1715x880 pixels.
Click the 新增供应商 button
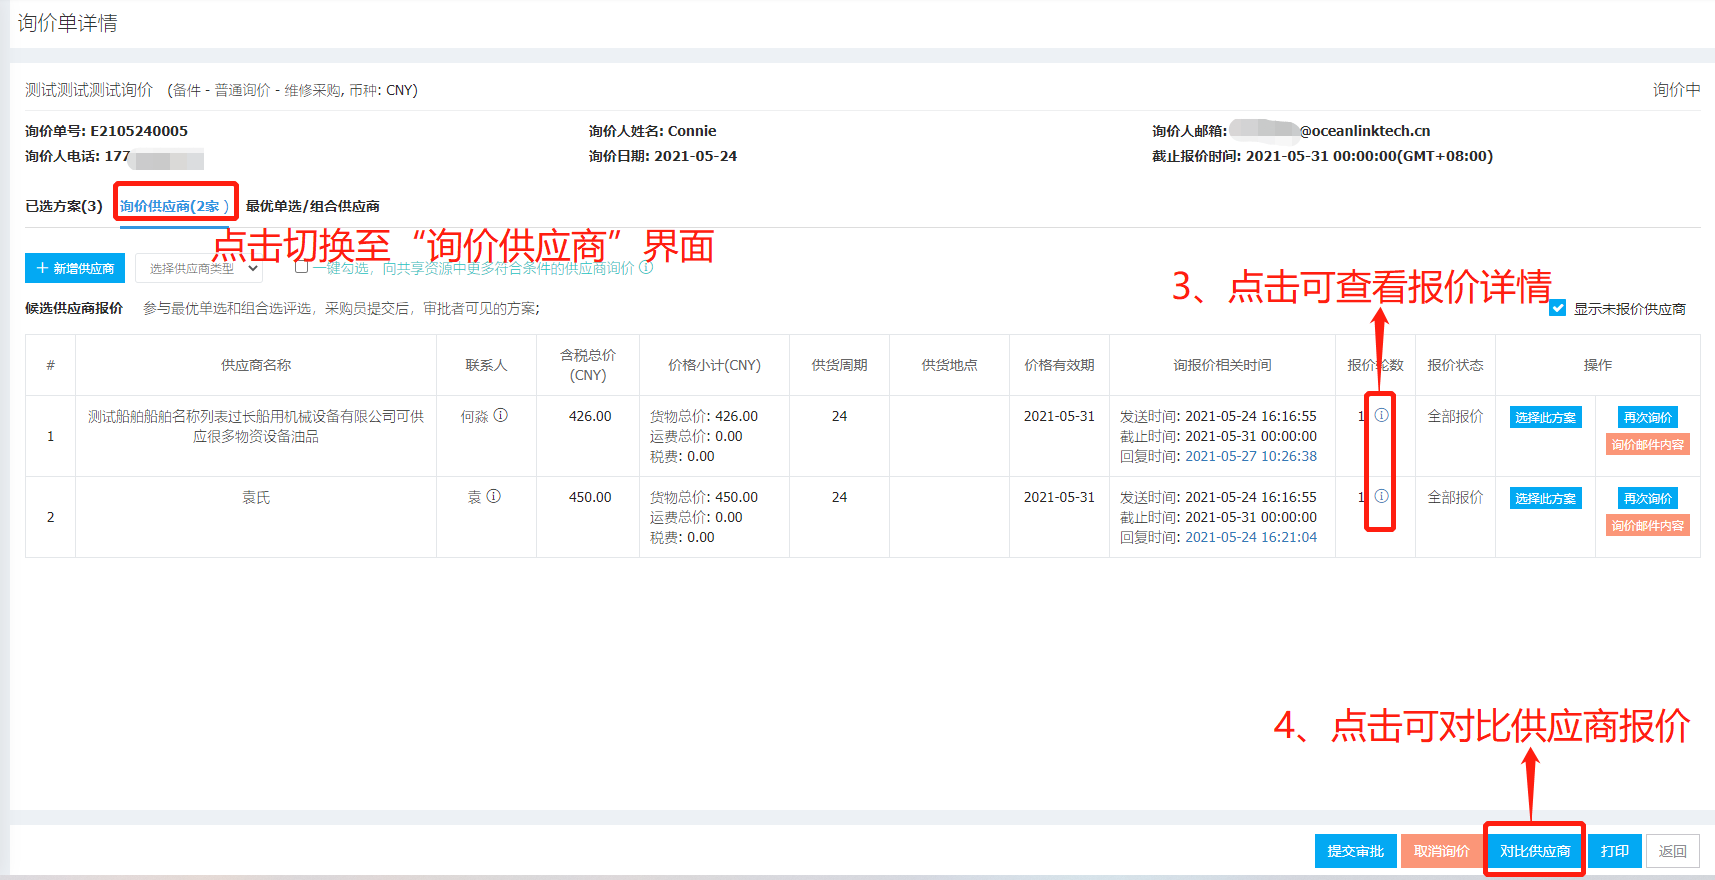75,268
